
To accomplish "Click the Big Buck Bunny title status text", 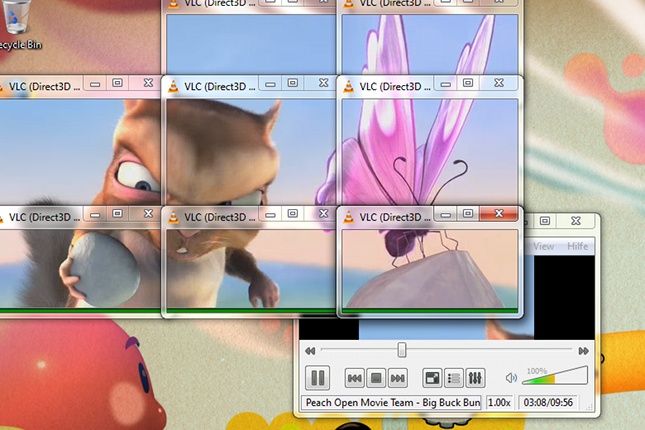I will (391, 402).
